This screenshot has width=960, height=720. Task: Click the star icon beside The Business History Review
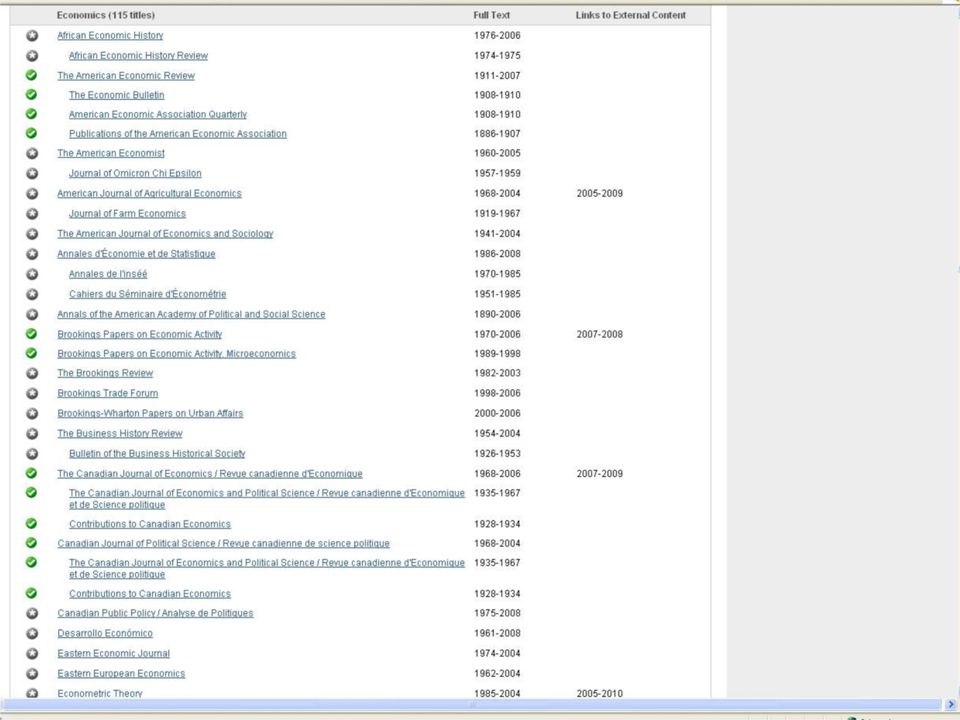pyautogui.click(x=32, y=434)
